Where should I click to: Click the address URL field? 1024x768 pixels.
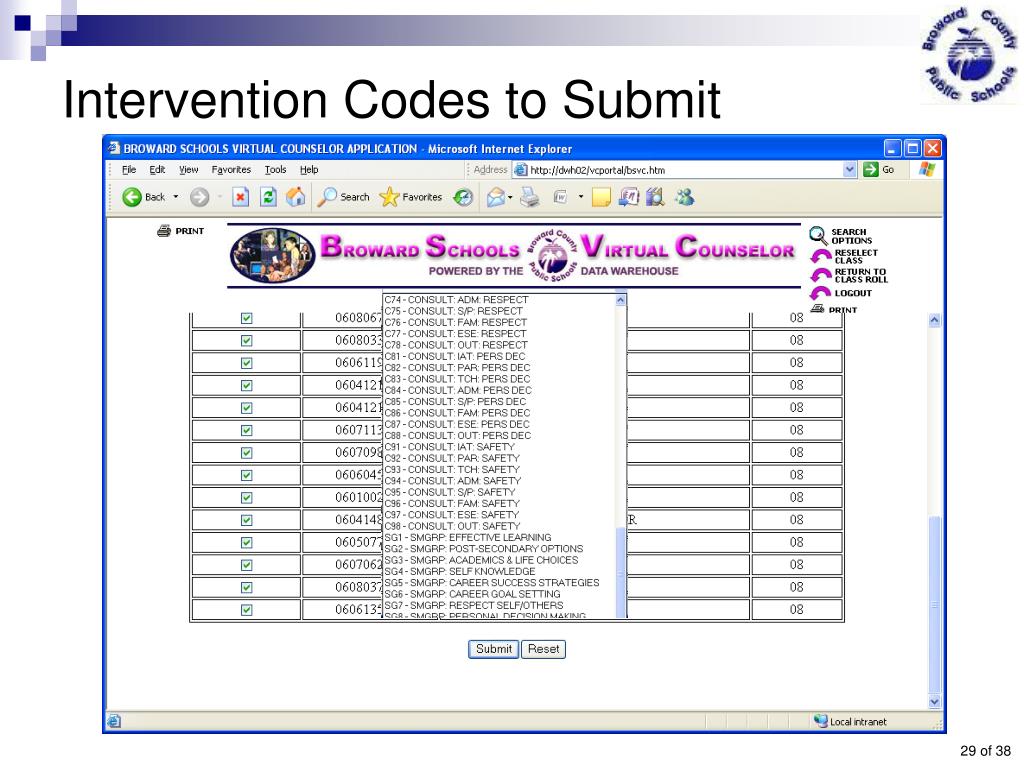684,170
